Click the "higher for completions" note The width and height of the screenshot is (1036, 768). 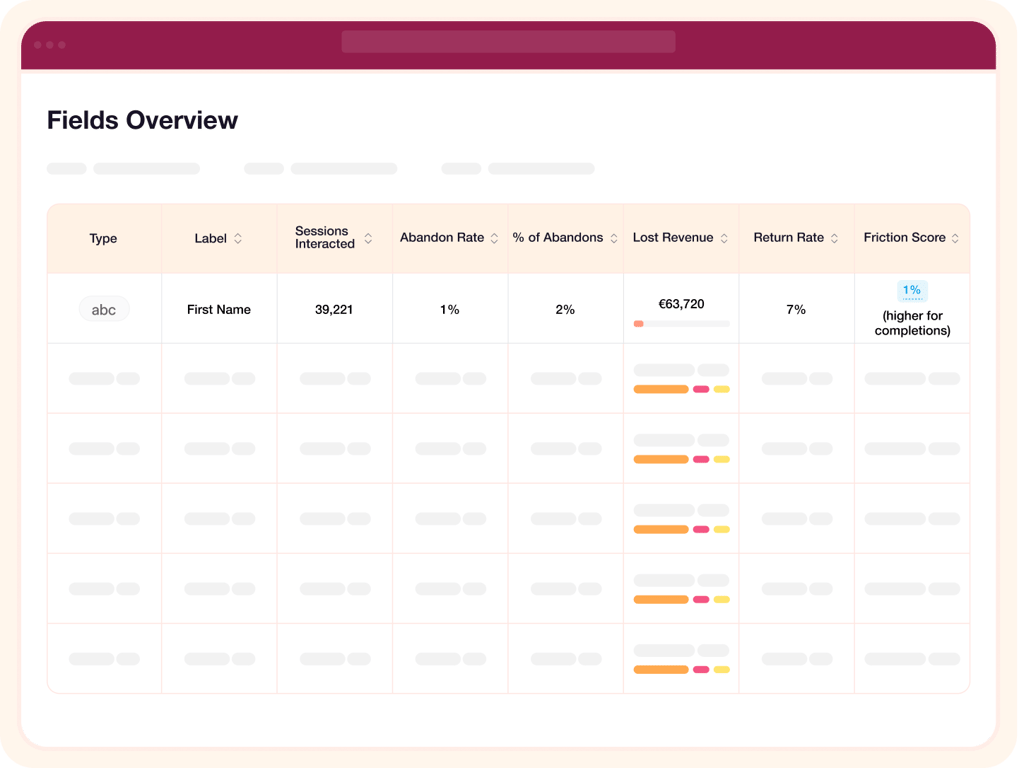click(912, 323)
